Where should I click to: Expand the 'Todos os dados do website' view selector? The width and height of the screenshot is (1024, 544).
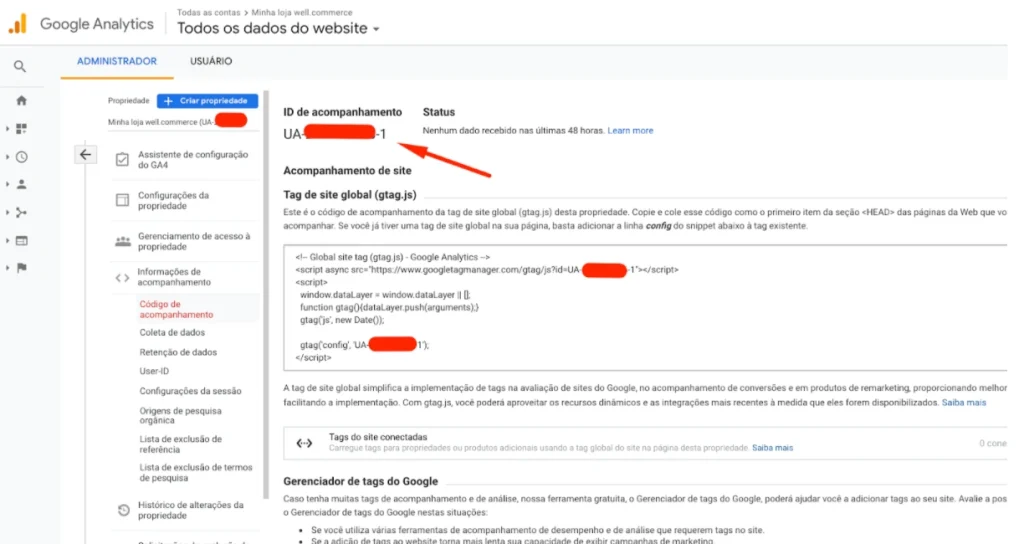278,29
